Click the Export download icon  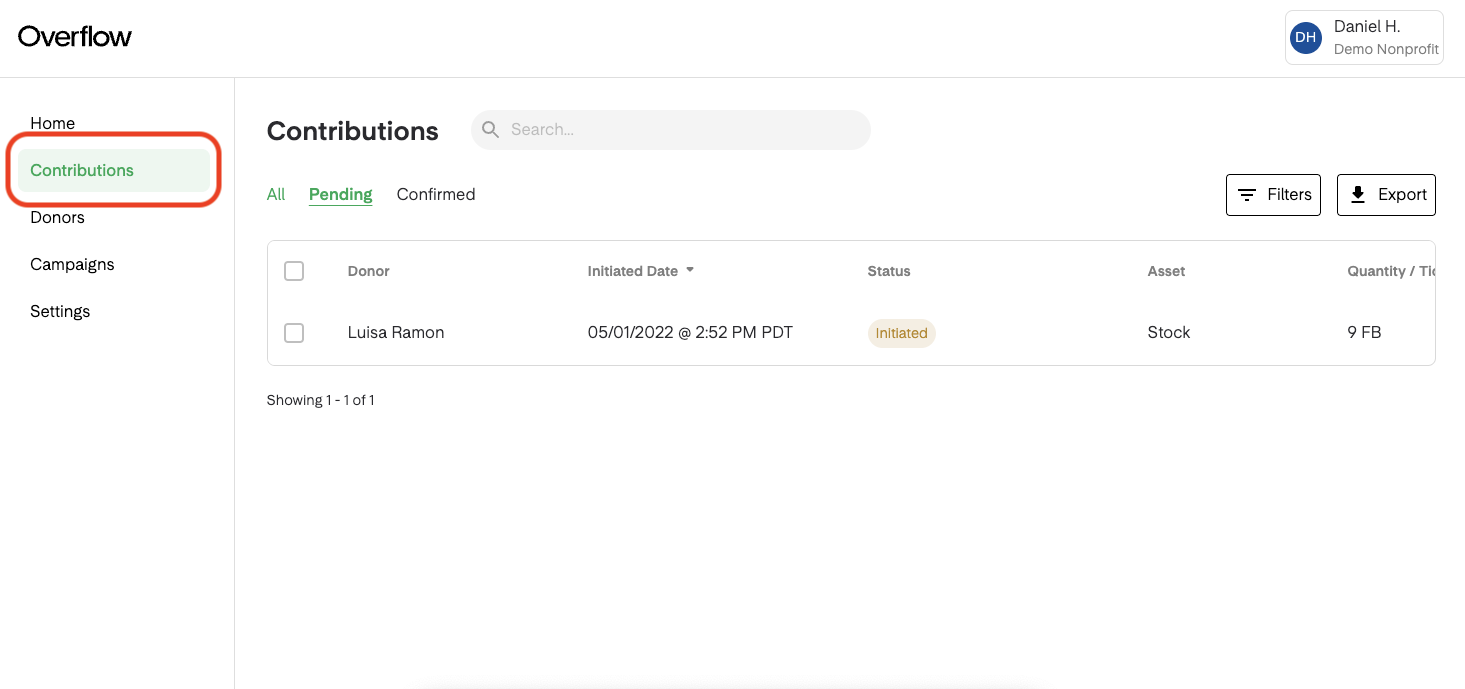coord(1357,195)
